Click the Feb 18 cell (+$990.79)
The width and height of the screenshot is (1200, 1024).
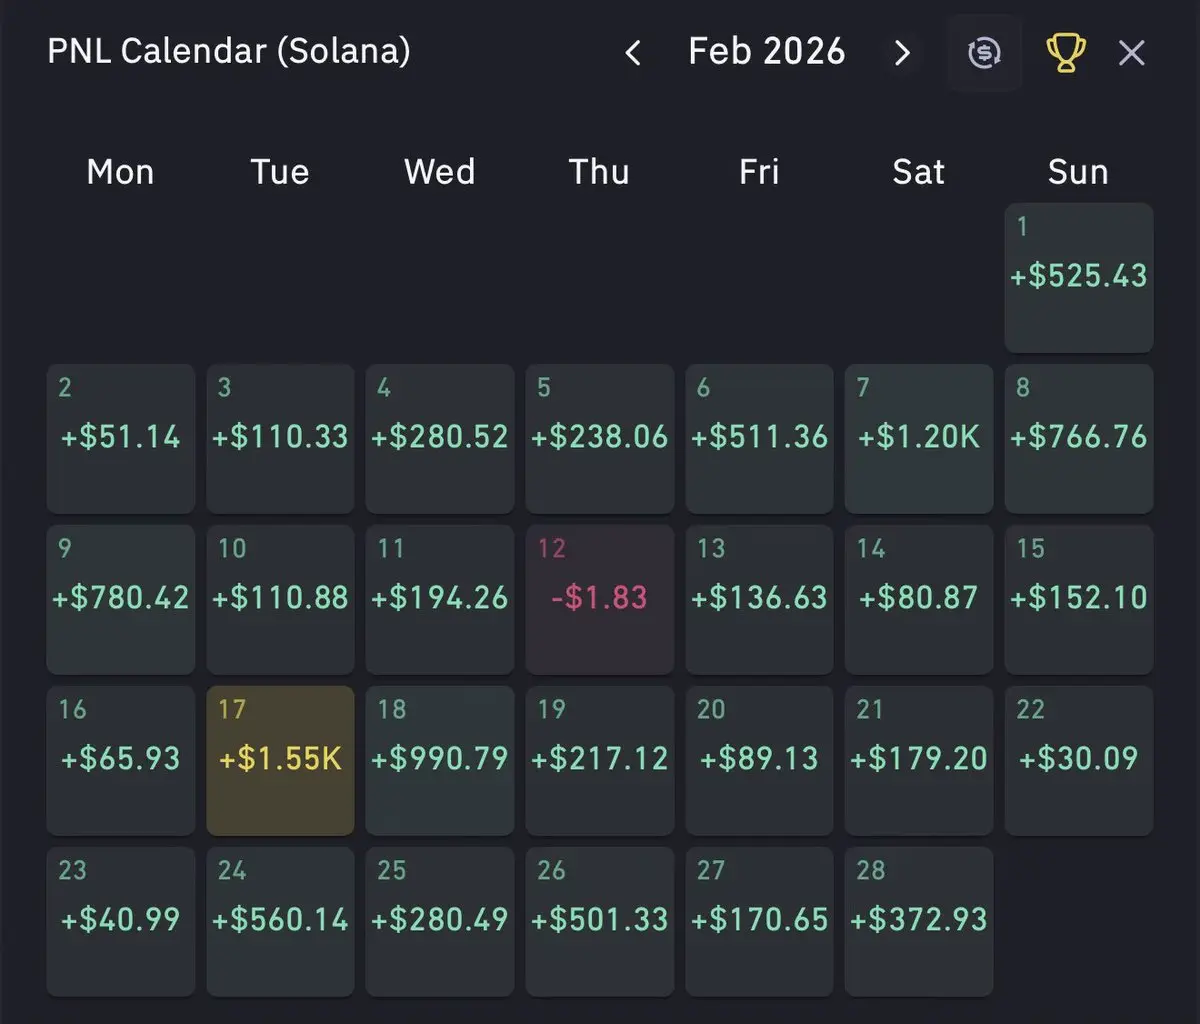pyautogui.click(x=440, y=760)
